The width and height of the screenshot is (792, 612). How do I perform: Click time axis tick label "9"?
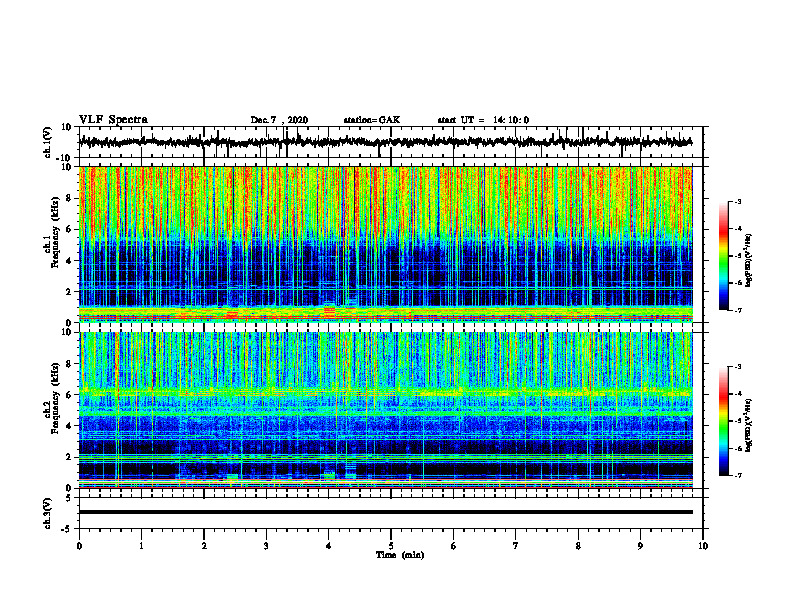click(640, 546)
